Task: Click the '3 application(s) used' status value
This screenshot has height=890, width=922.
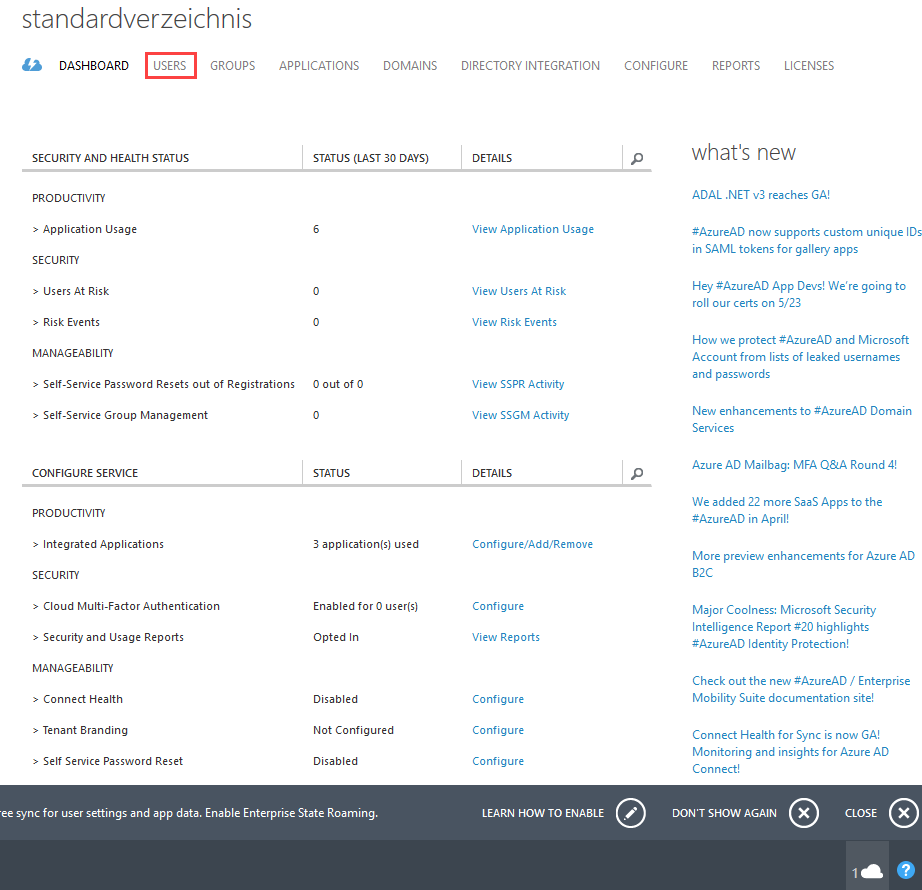Action: click(366, 544)
